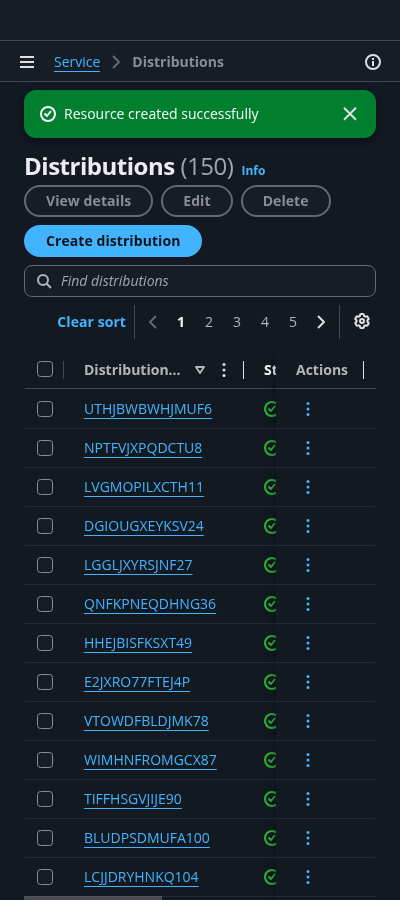Open actions dropdown for BLUDPSDMUFA100
The image size is (400, 900).
pos(308,839)
